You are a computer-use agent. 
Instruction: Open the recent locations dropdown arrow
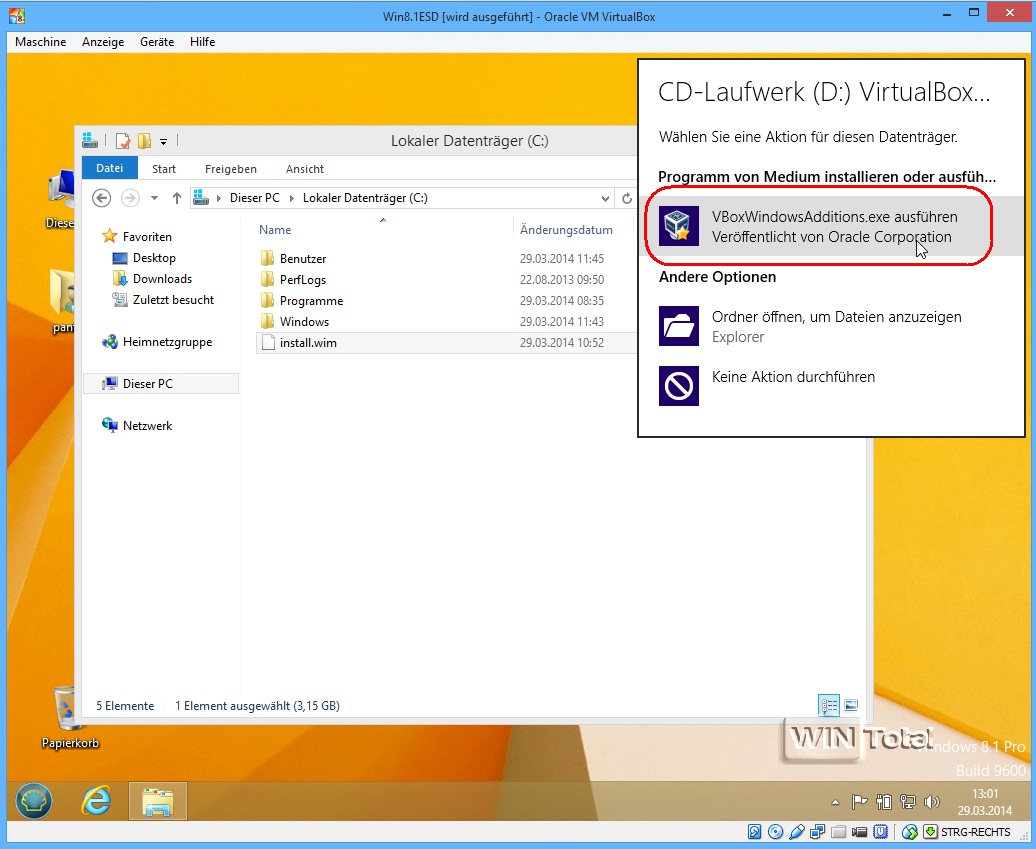click(x=155, y=198)
